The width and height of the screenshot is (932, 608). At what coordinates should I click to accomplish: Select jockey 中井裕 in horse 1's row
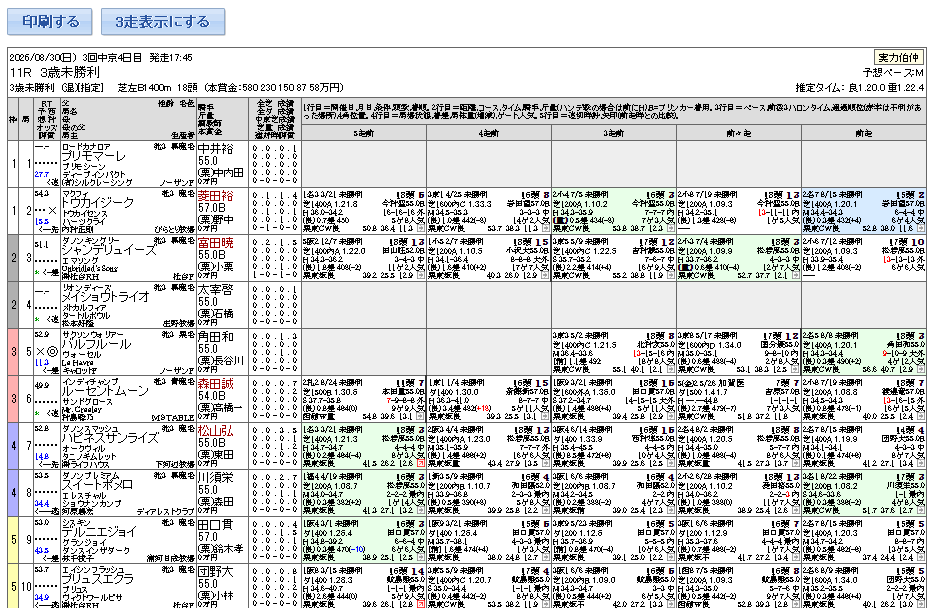point(215,149)
